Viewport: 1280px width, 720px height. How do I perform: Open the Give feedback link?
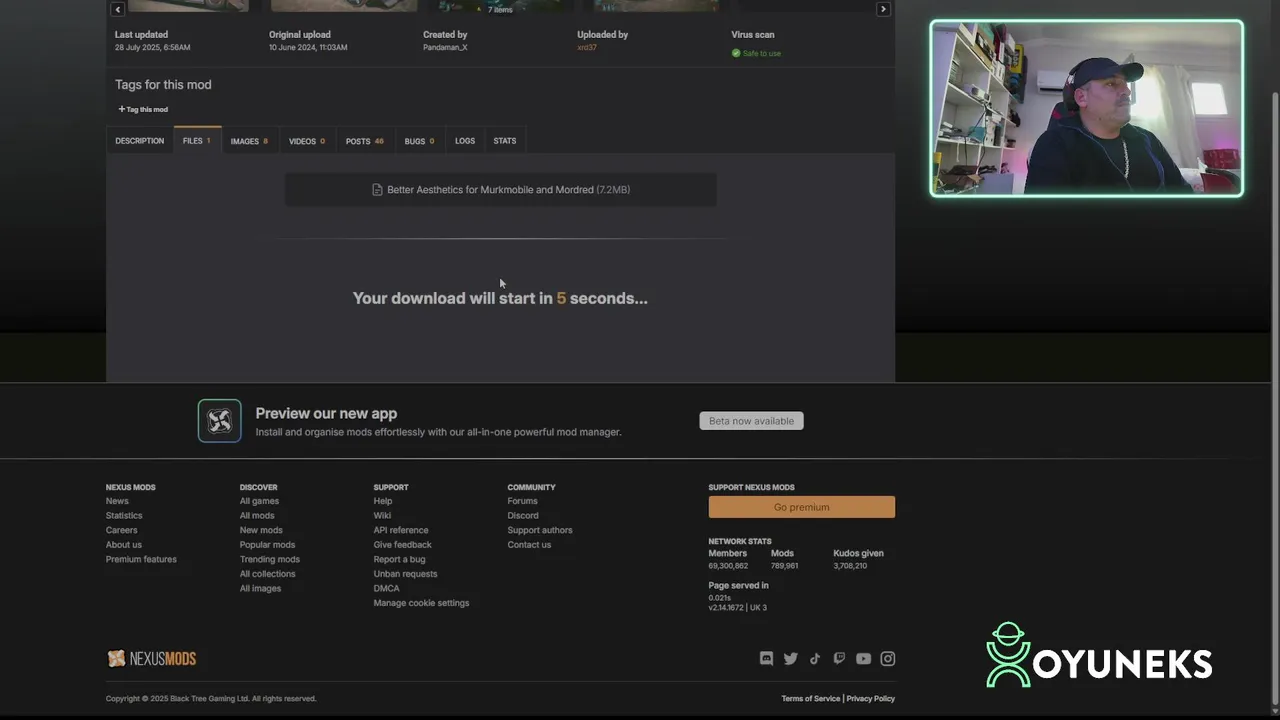click(402, 545)
